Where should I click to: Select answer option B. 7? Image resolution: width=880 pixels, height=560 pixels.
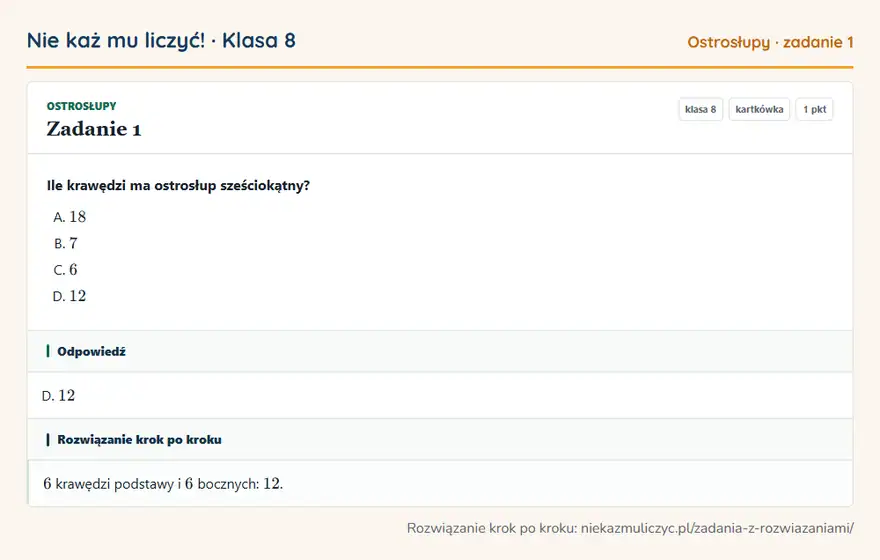(x=66, y=243)
